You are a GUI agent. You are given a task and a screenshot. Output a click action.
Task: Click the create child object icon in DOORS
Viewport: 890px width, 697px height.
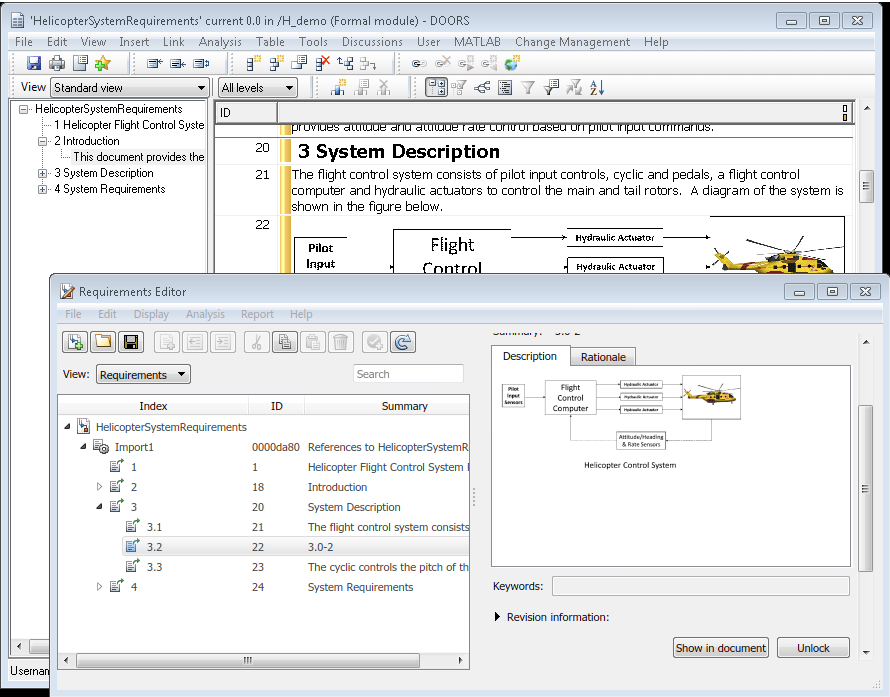(x=276, y=63)
